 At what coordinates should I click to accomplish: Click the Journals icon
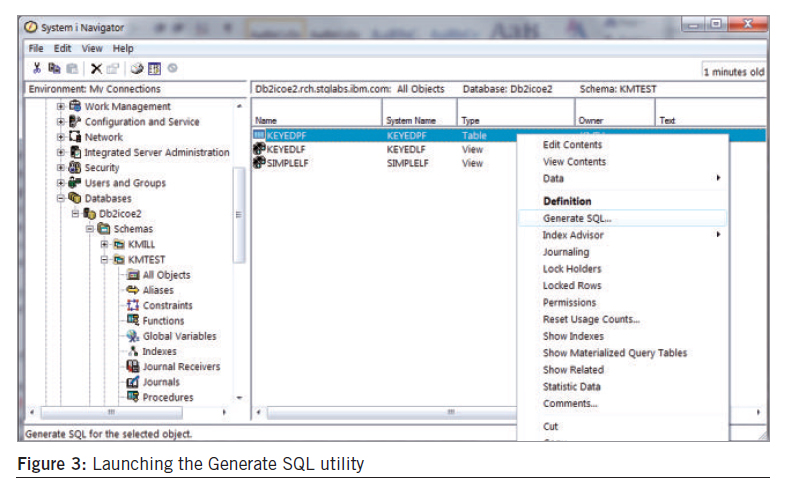133,382
